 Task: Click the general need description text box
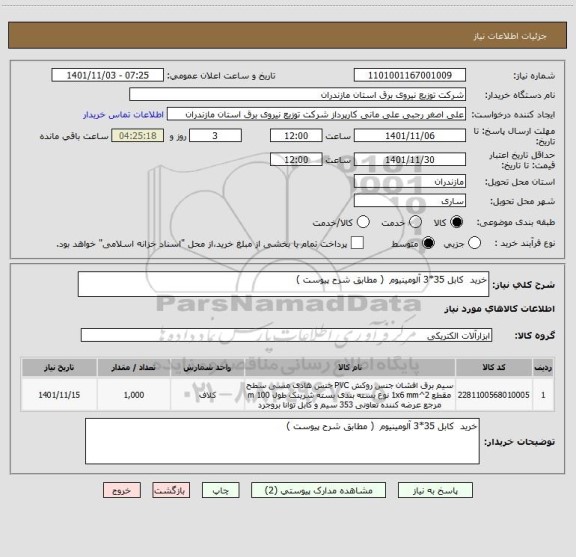(x=283, y=284)
